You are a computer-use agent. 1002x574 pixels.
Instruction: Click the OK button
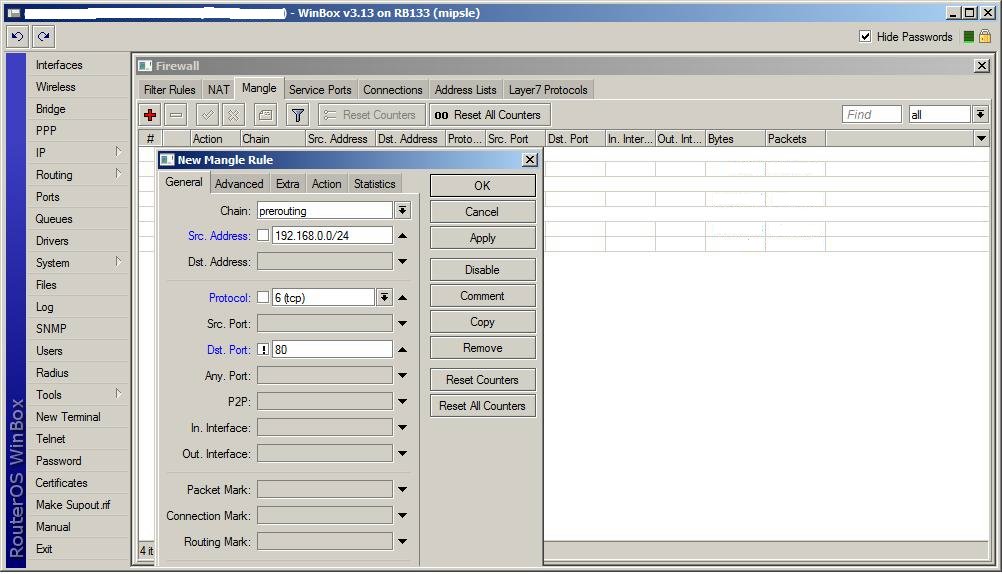pyautogui.click(x=482, y=185)
